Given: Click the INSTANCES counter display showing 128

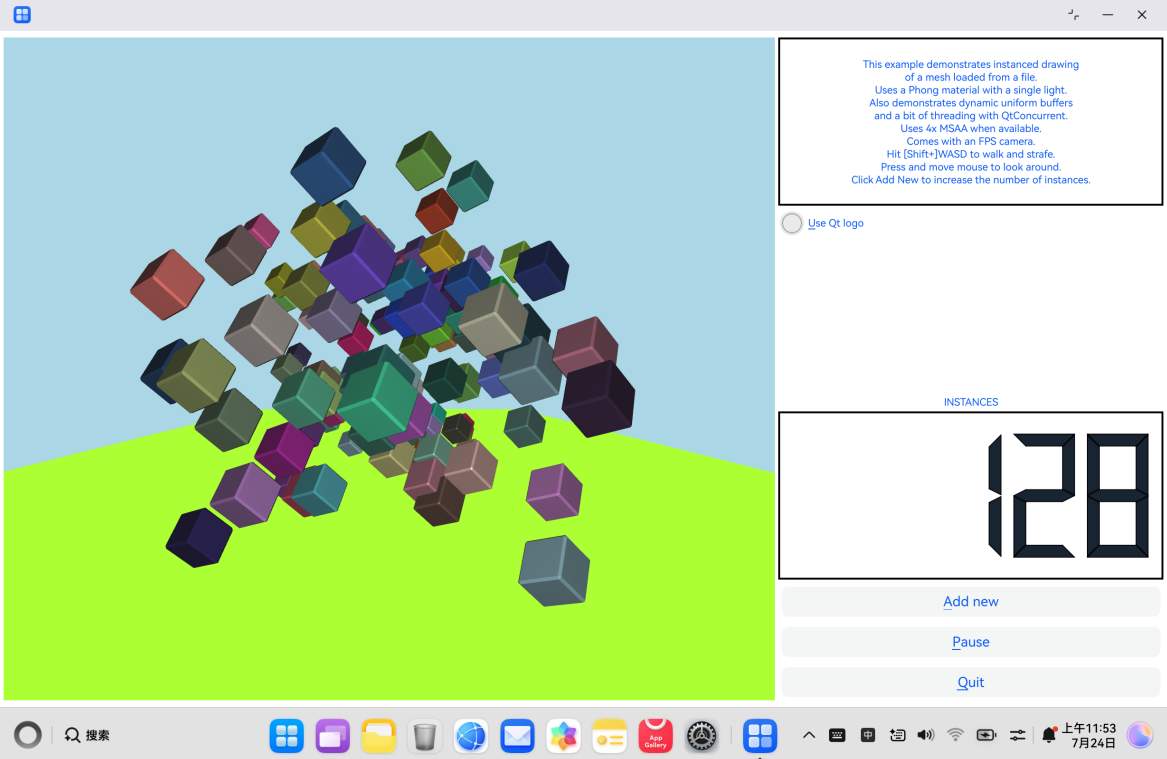Looking at the screenshot, I should pos(971,495).
